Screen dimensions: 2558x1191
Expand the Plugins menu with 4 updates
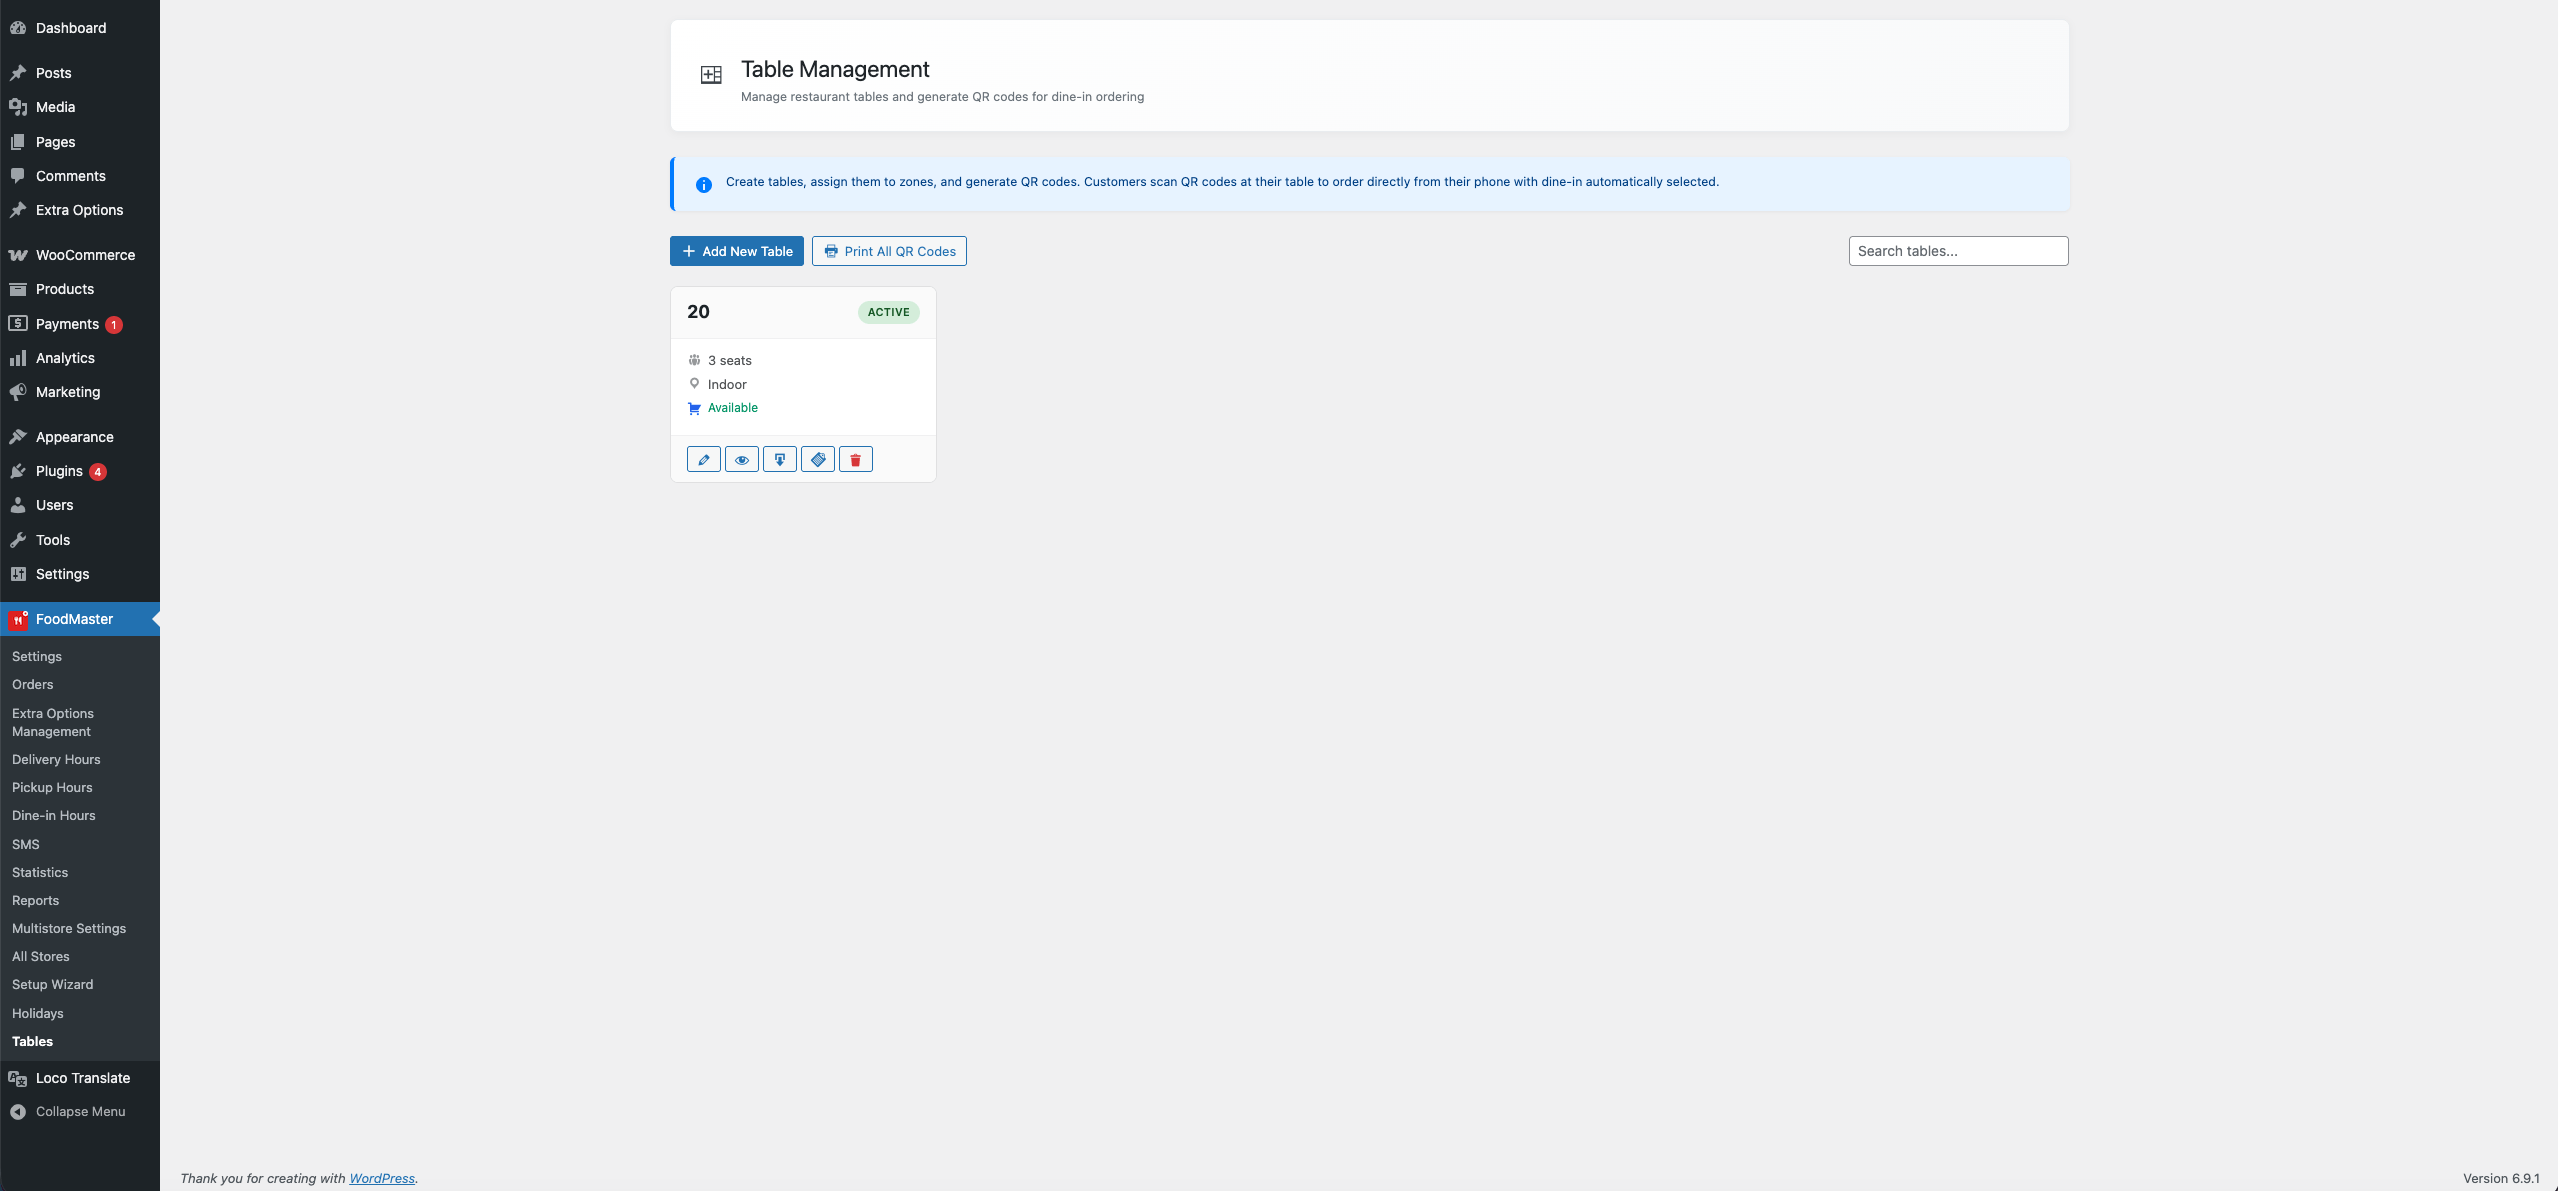[60, 471]
